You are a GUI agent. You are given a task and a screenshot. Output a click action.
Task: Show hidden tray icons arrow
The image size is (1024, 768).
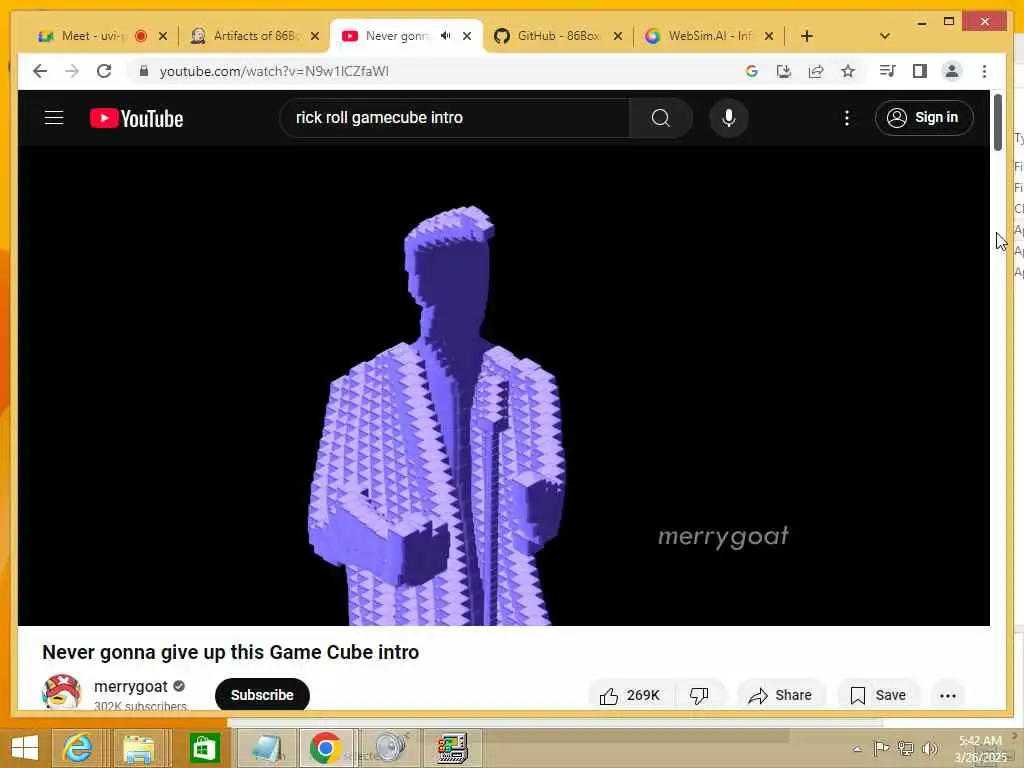pos(857,749)
